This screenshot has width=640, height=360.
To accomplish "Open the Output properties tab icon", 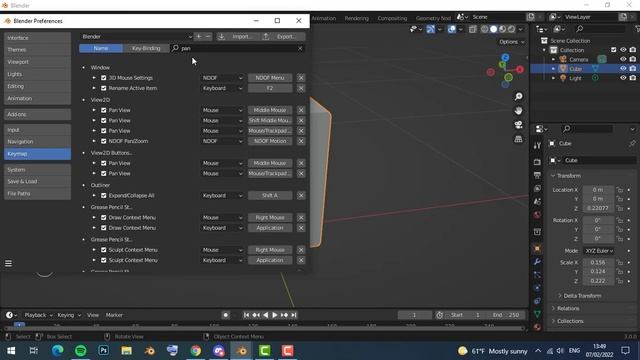I will tap(537, 176).
